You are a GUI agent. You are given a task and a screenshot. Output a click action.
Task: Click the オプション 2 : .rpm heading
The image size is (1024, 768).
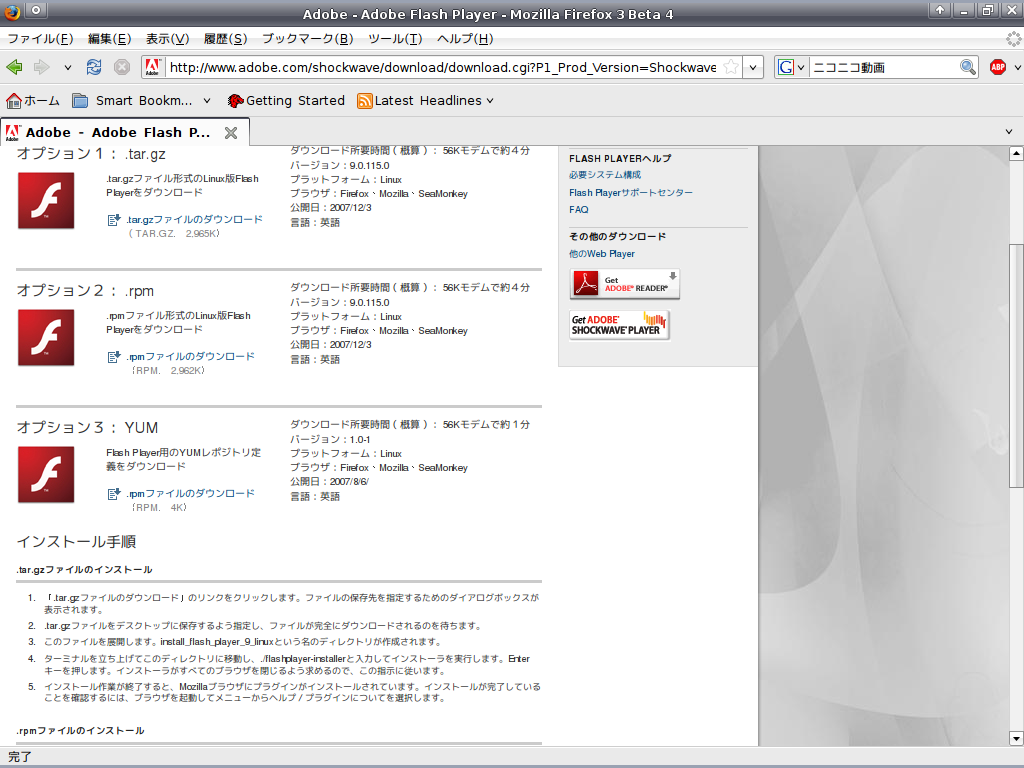point(85,291)
